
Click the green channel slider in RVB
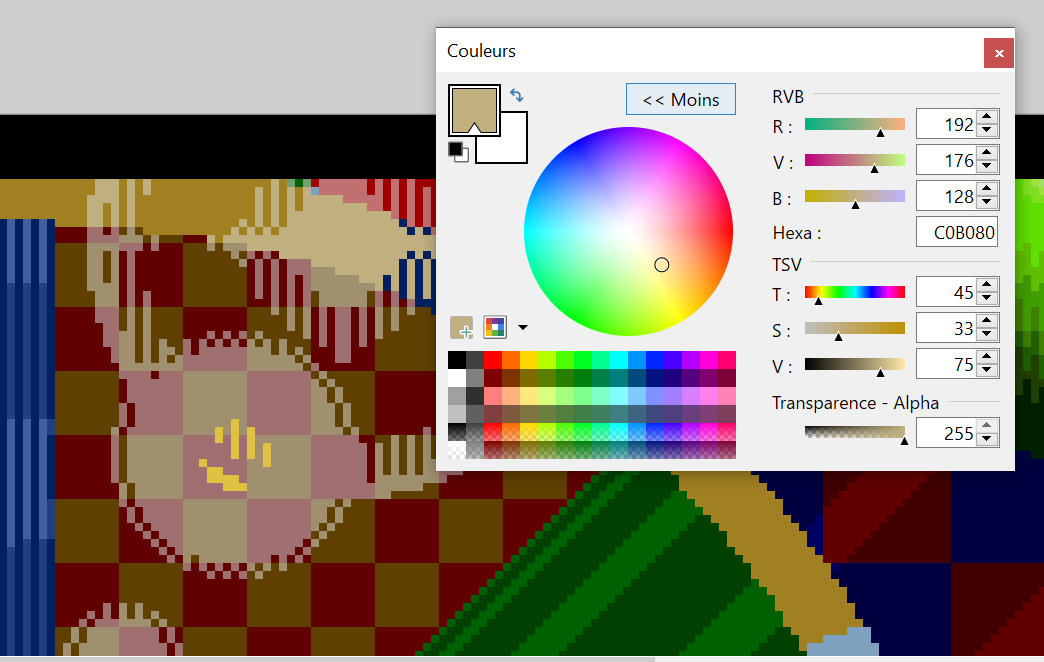pos(855,161)
